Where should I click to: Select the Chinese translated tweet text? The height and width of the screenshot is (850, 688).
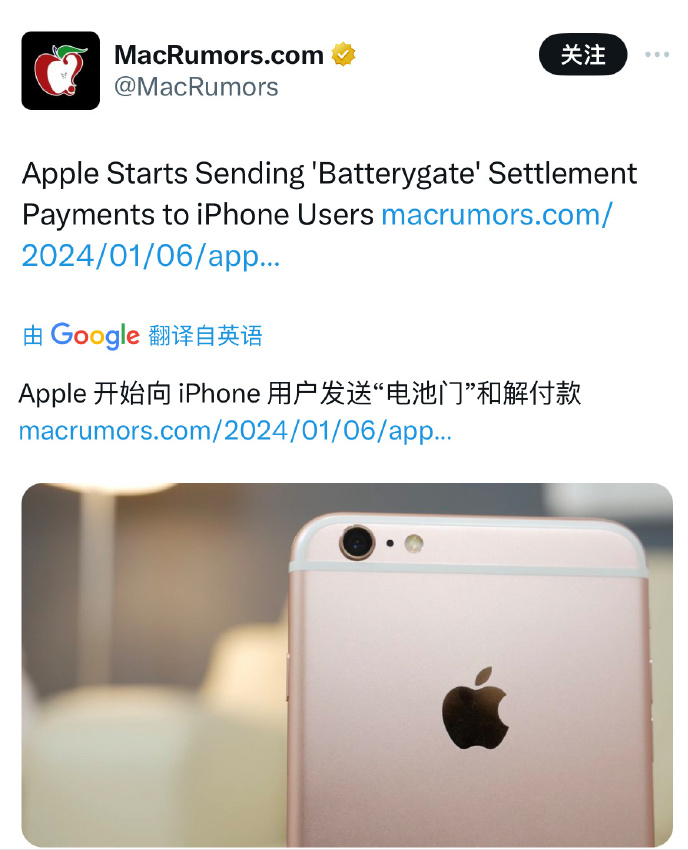(x=300, y=393)
